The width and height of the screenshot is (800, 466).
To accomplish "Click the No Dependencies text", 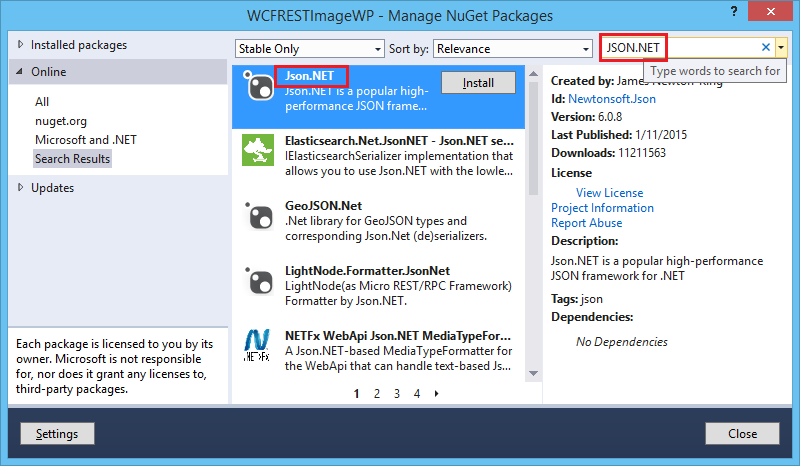I will 621,342.
